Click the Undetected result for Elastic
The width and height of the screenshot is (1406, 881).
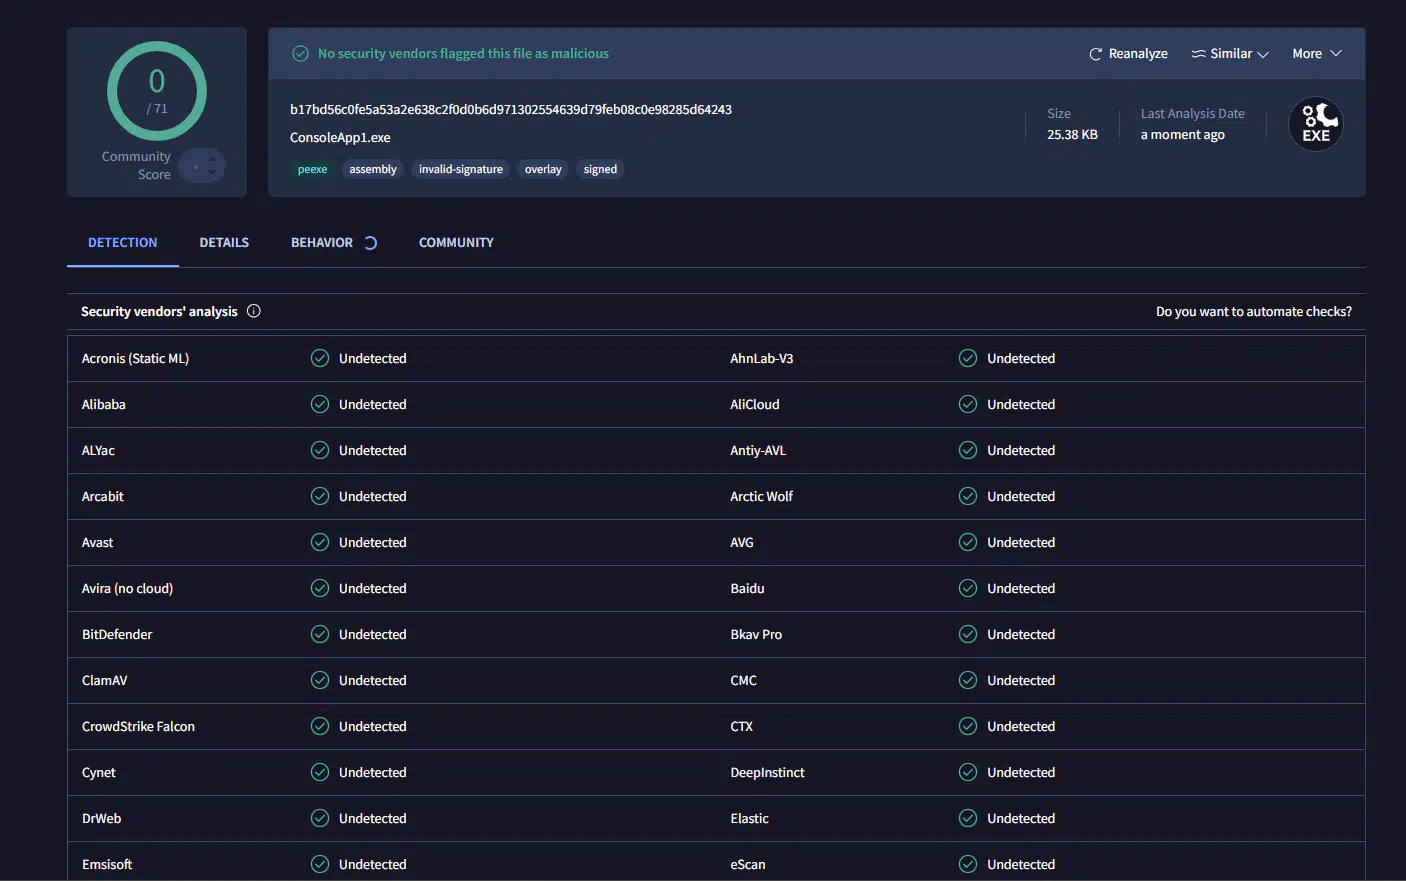coord(1021,818)
